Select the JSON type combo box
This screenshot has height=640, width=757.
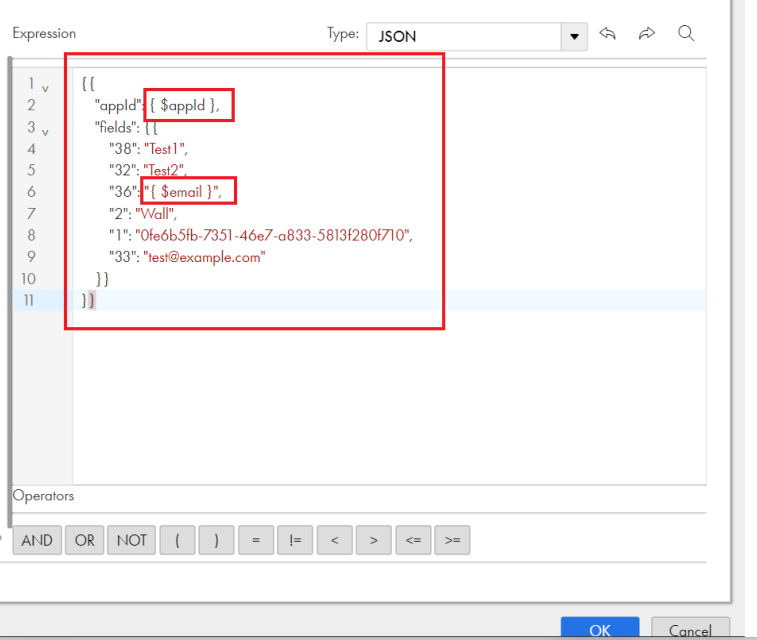[x=477, y=37]
